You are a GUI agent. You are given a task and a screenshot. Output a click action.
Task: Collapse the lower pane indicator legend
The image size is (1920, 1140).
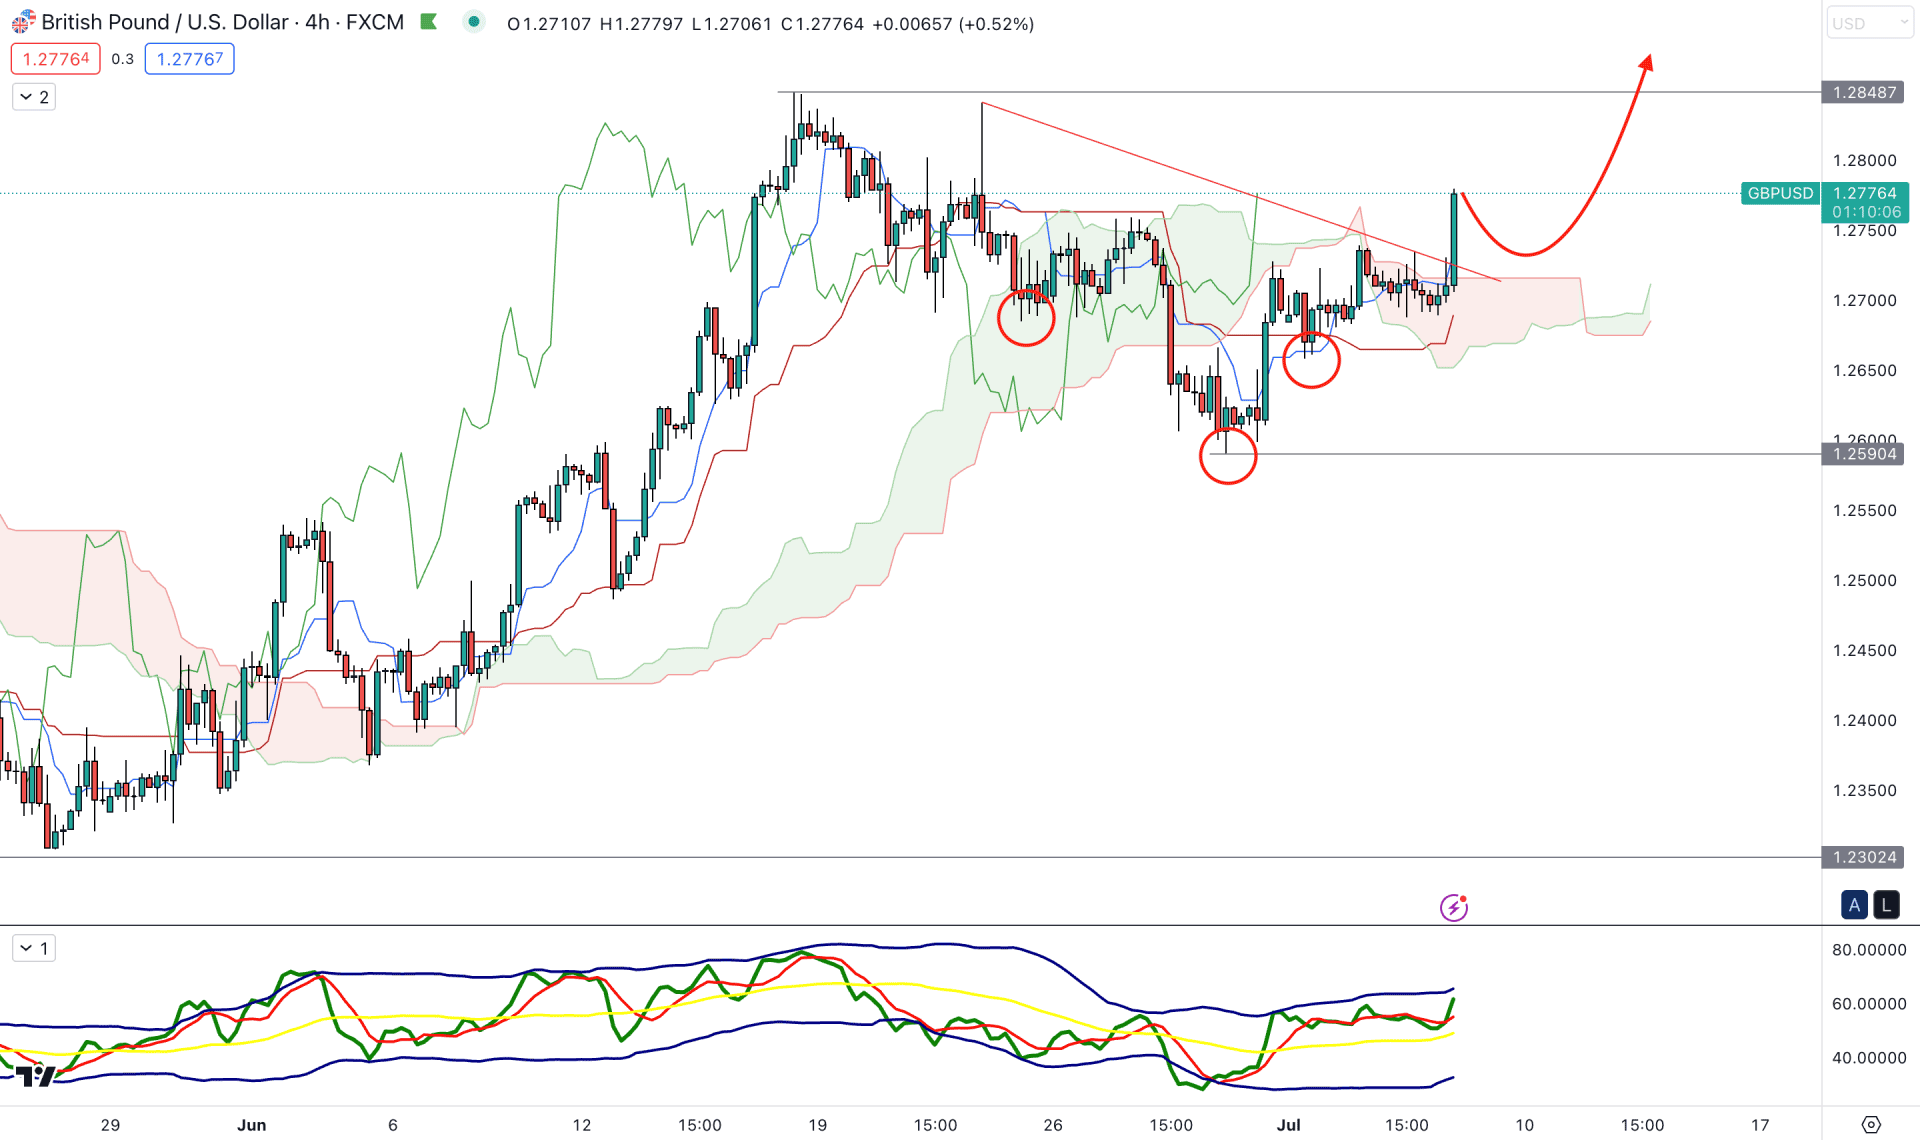point(34,948)
